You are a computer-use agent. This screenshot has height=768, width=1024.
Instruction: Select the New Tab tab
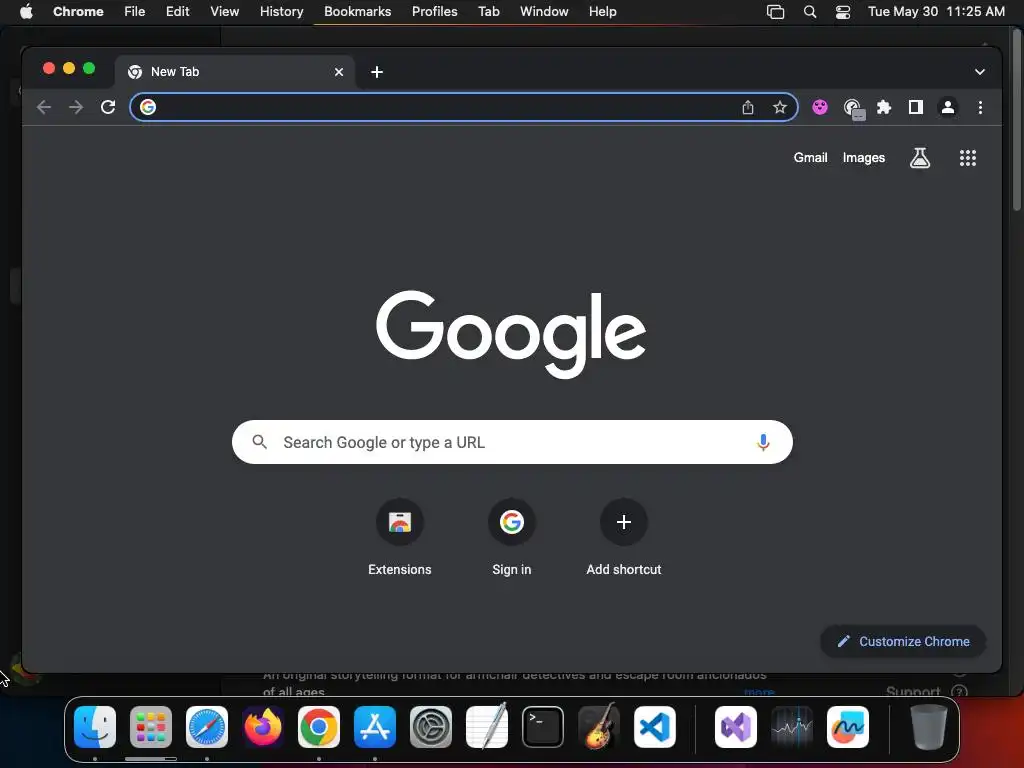pos(235,72)
